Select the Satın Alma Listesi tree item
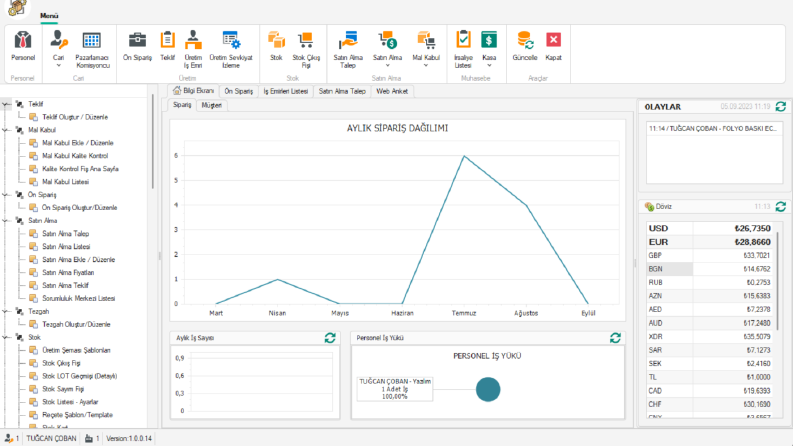793x446 pixels. pos(66,246)
